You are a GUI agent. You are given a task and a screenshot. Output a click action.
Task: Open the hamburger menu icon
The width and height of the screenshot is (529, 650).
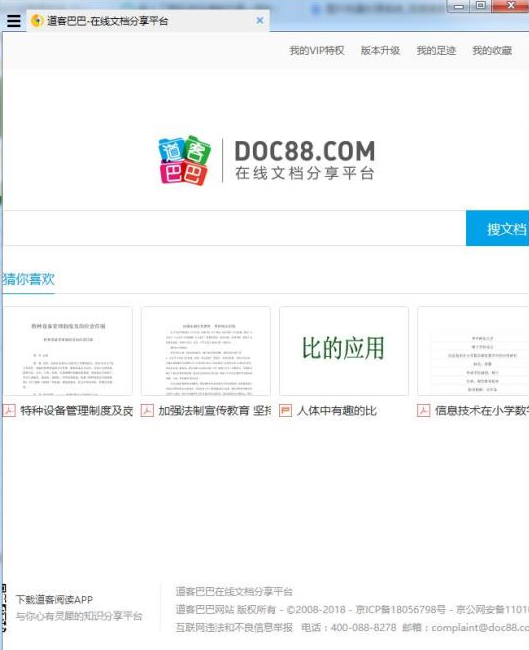(x=14, y=21)
